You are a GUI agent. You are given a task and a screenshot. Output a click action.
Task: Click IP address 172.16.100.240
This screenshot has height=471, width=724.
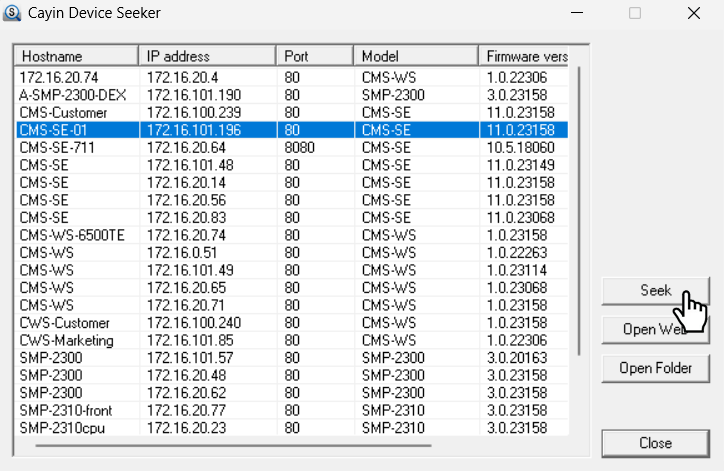(194, 323)
